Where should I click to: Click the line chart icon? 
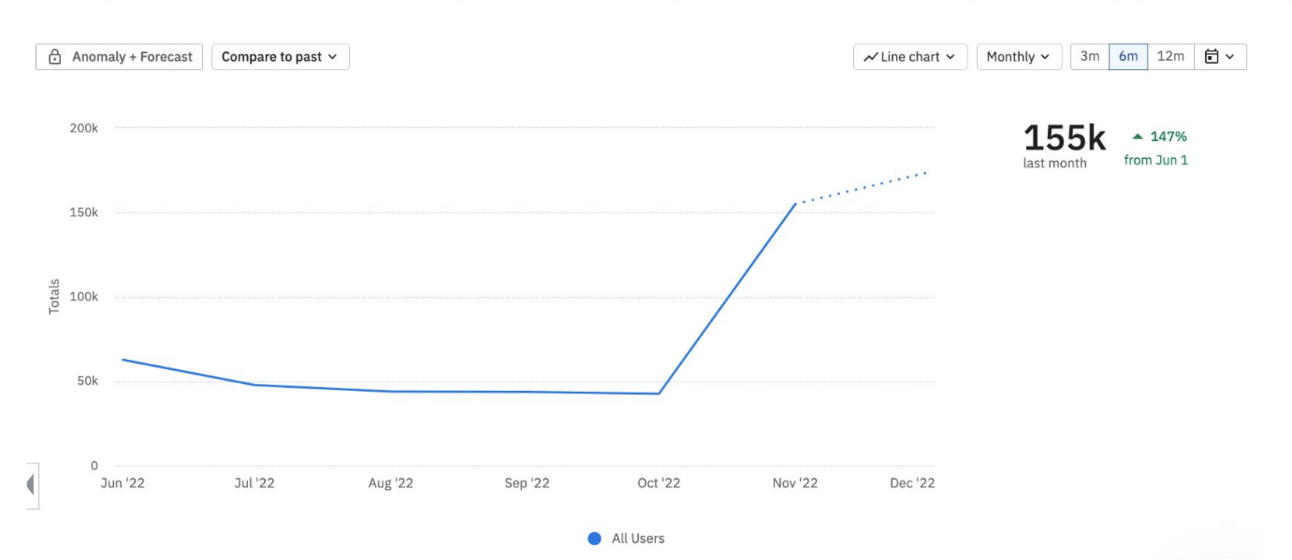[871, 57]
